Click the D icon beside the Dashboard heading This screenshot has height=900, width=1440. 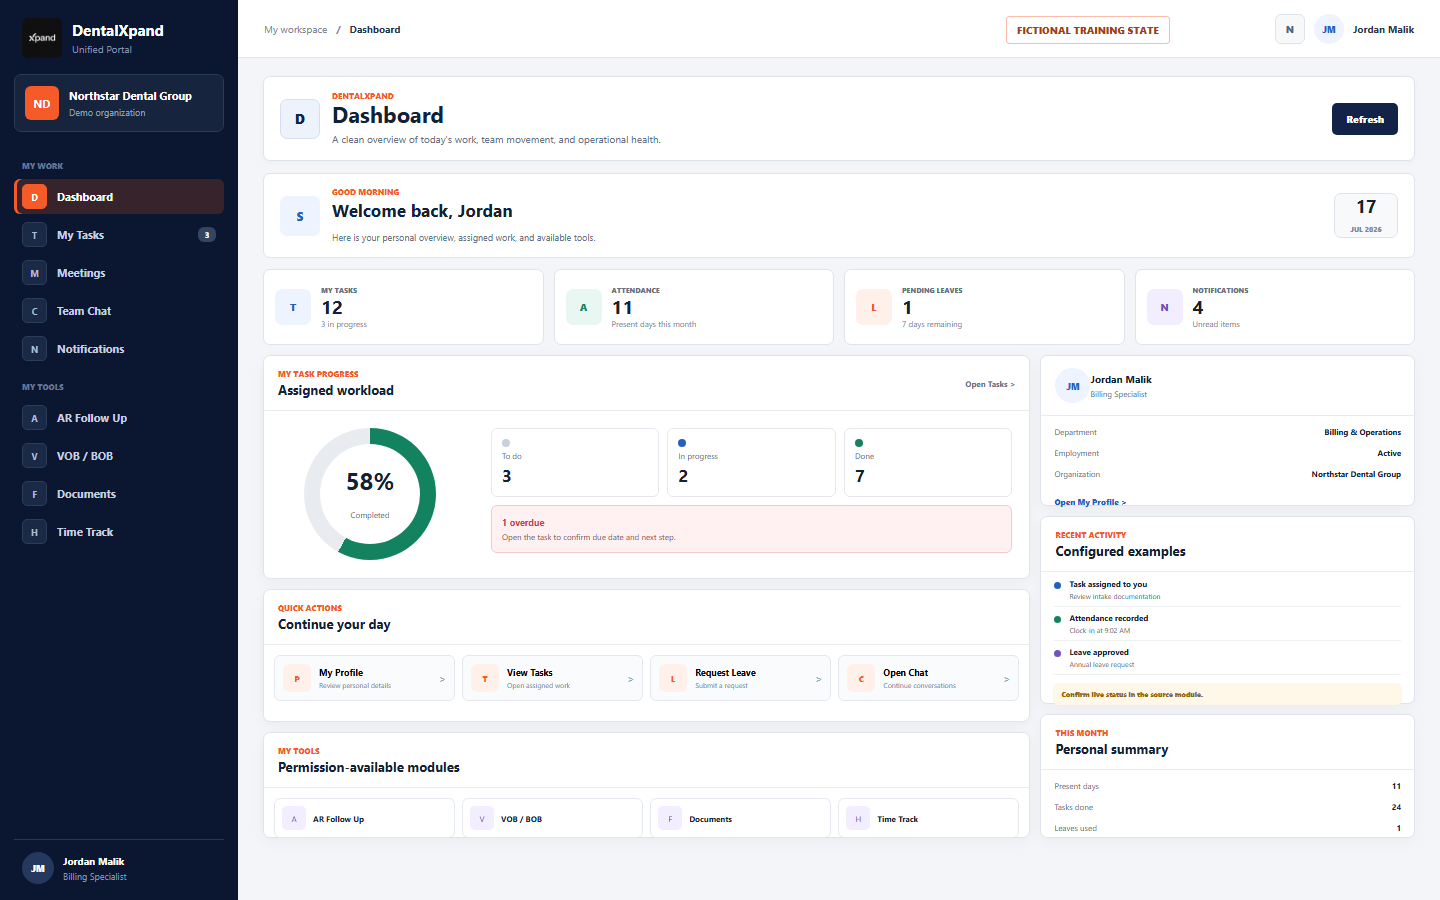pos(300,119)
